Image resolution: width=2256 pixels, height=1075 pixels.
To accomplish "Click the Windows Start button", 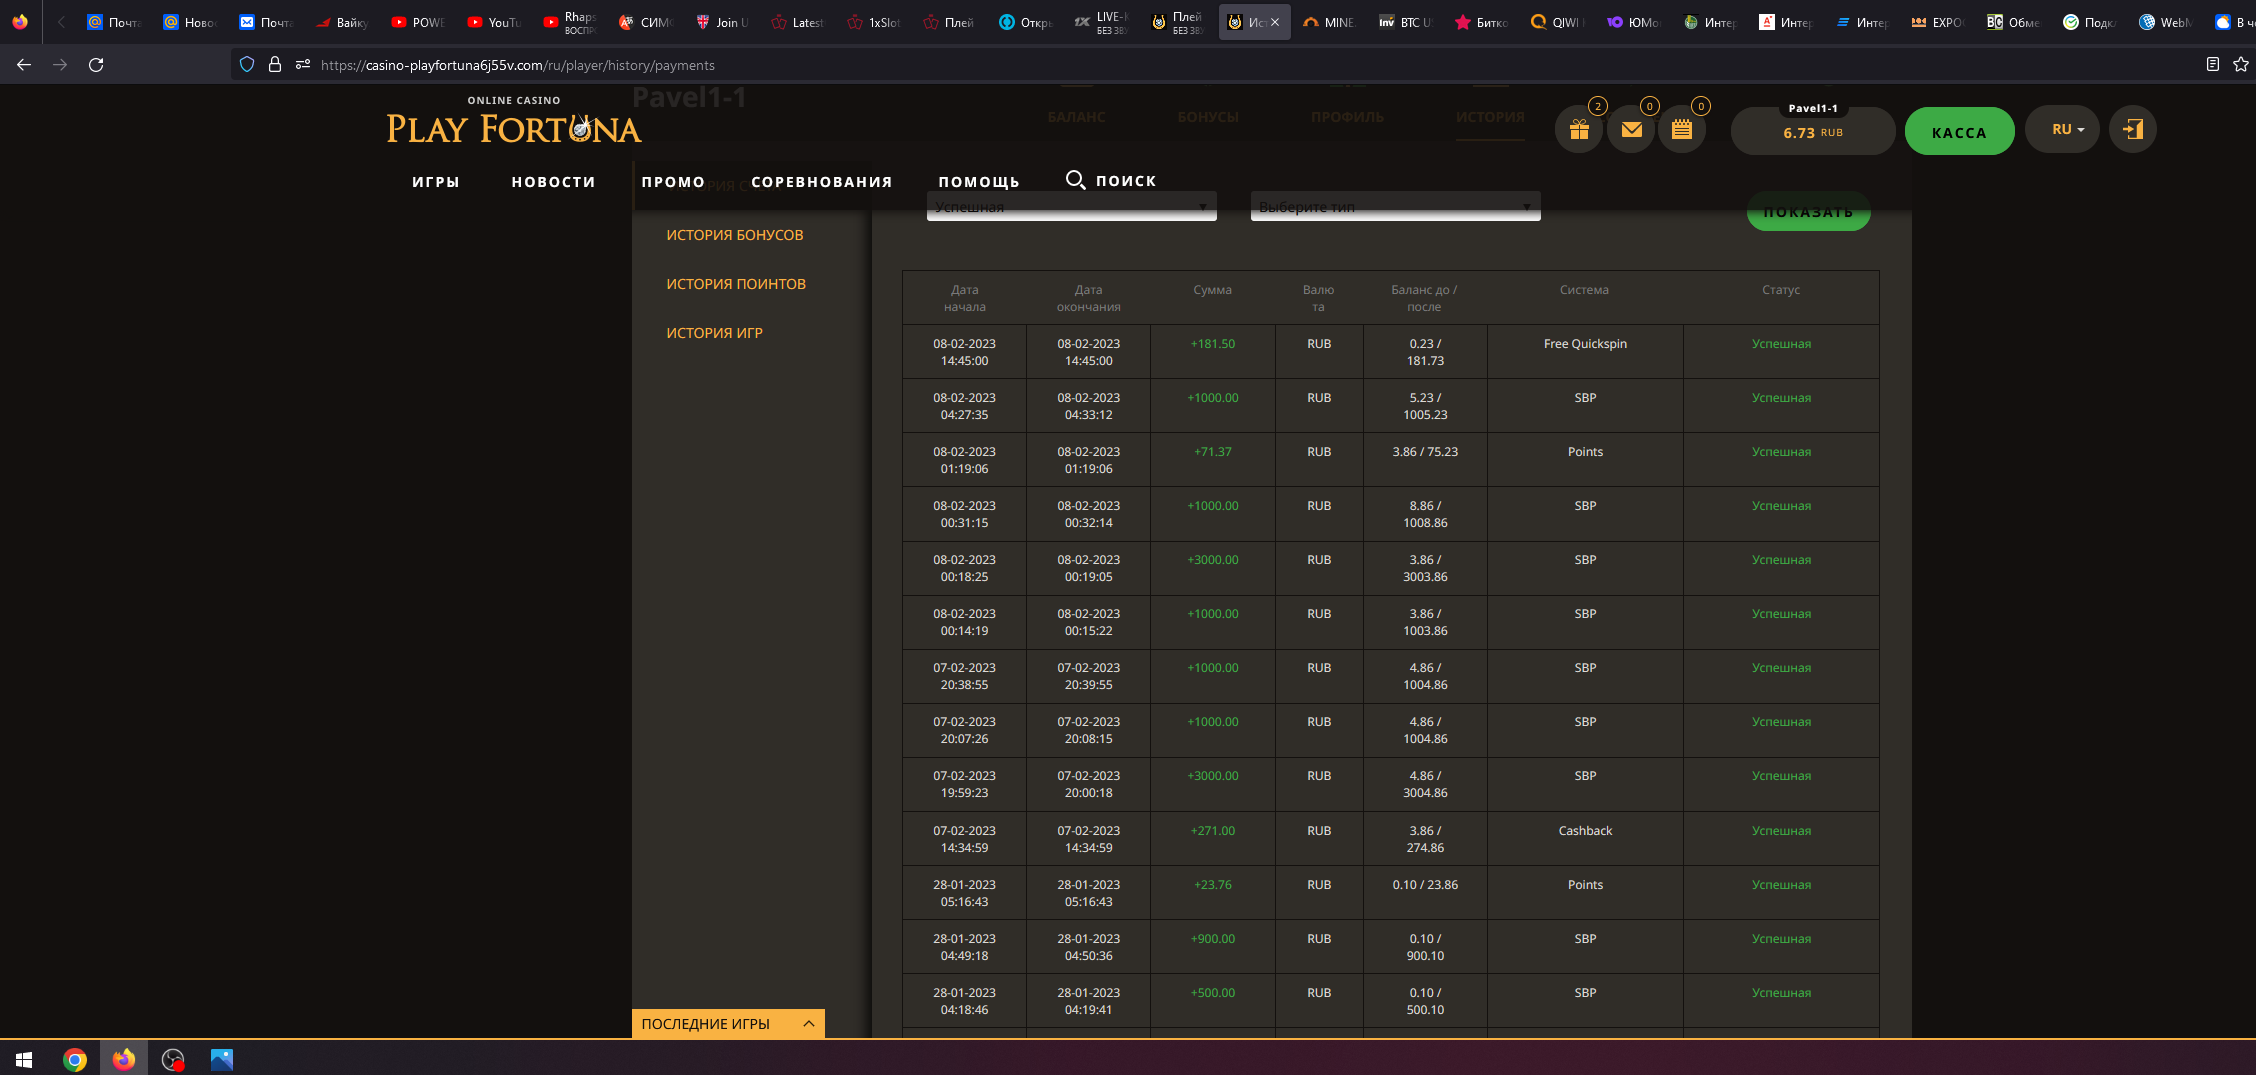I will 24,1059.
